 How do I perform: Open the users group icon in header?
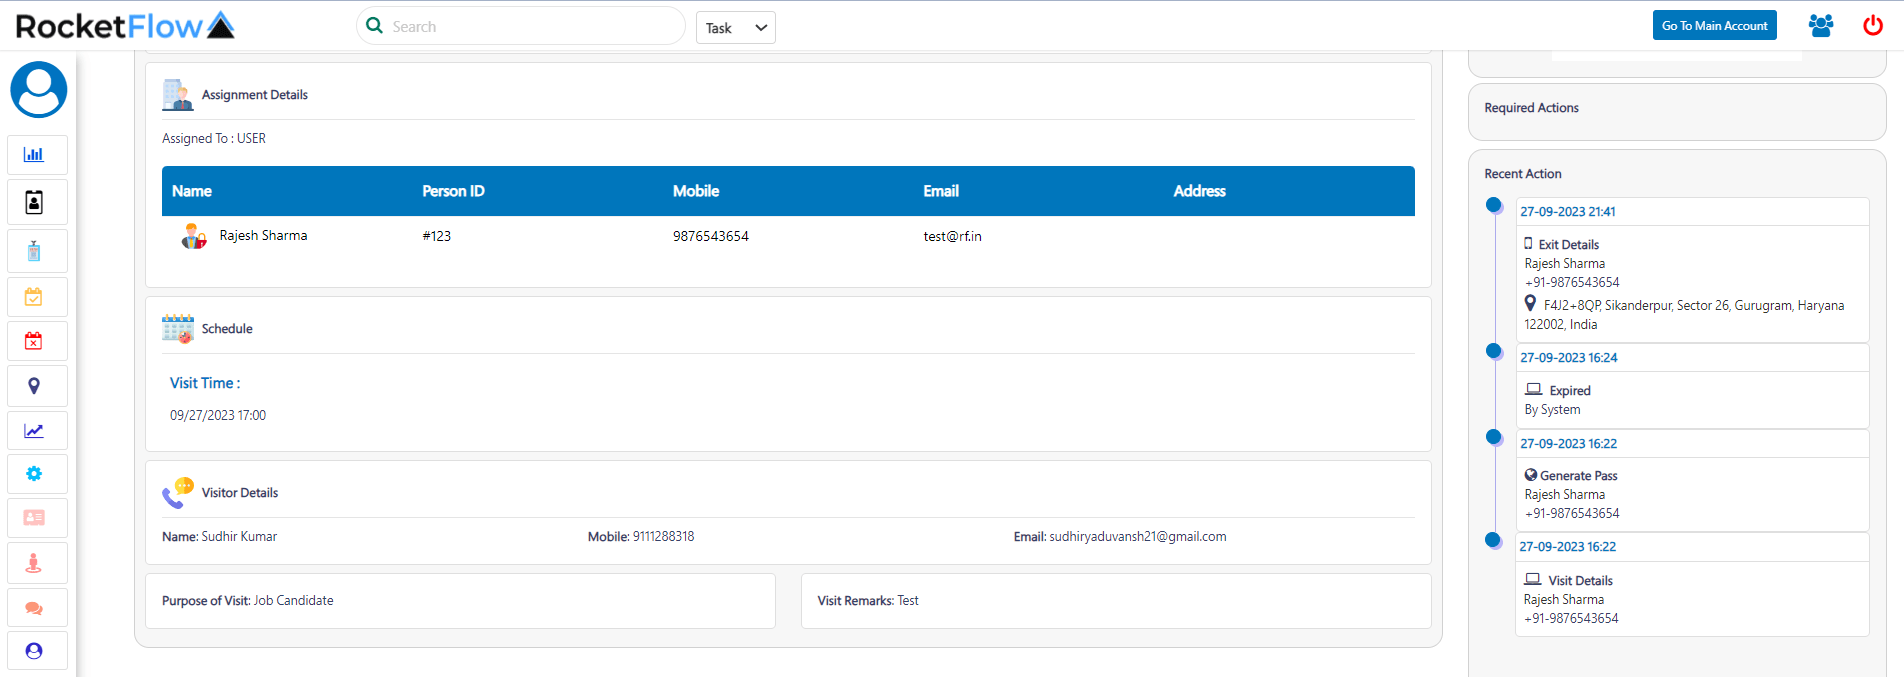1821,26
